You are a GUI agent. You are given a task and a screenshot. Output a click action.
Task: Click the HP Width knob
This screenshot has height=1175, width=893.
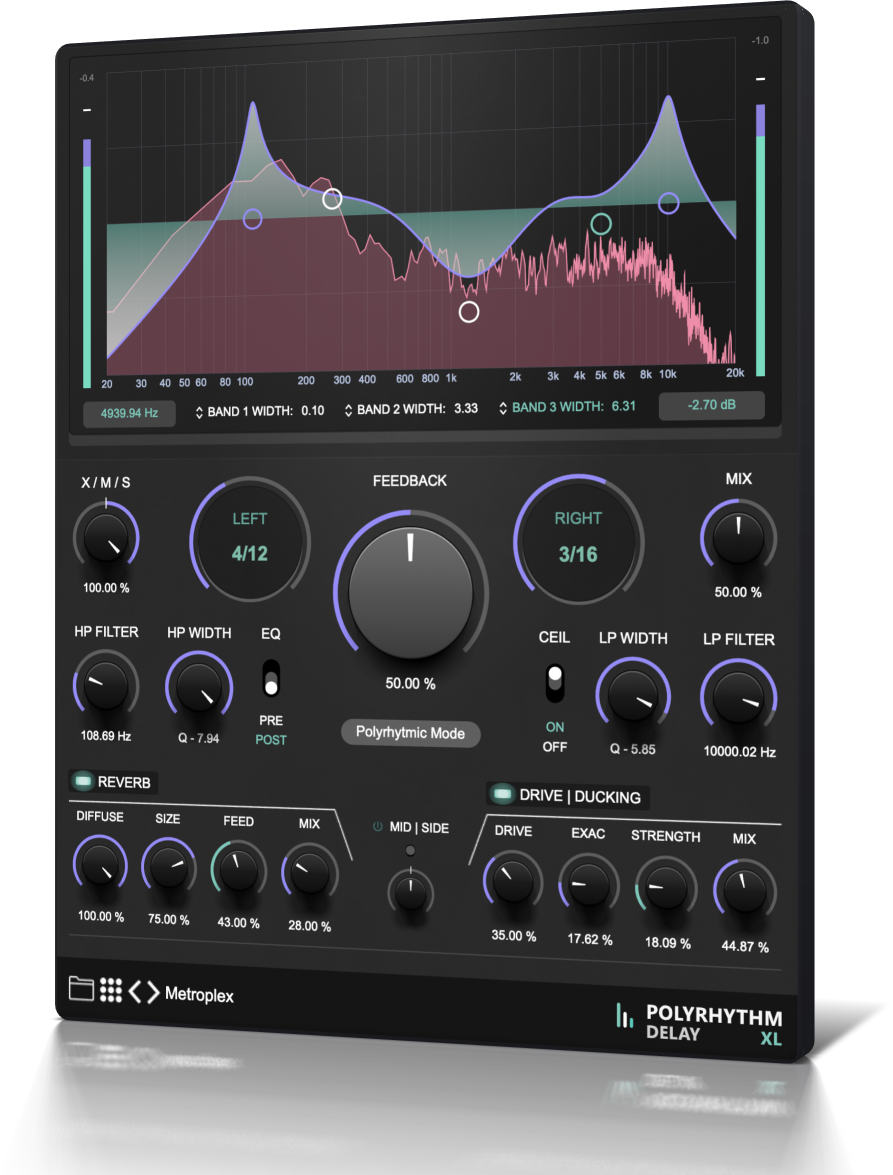tap(199, 687)
